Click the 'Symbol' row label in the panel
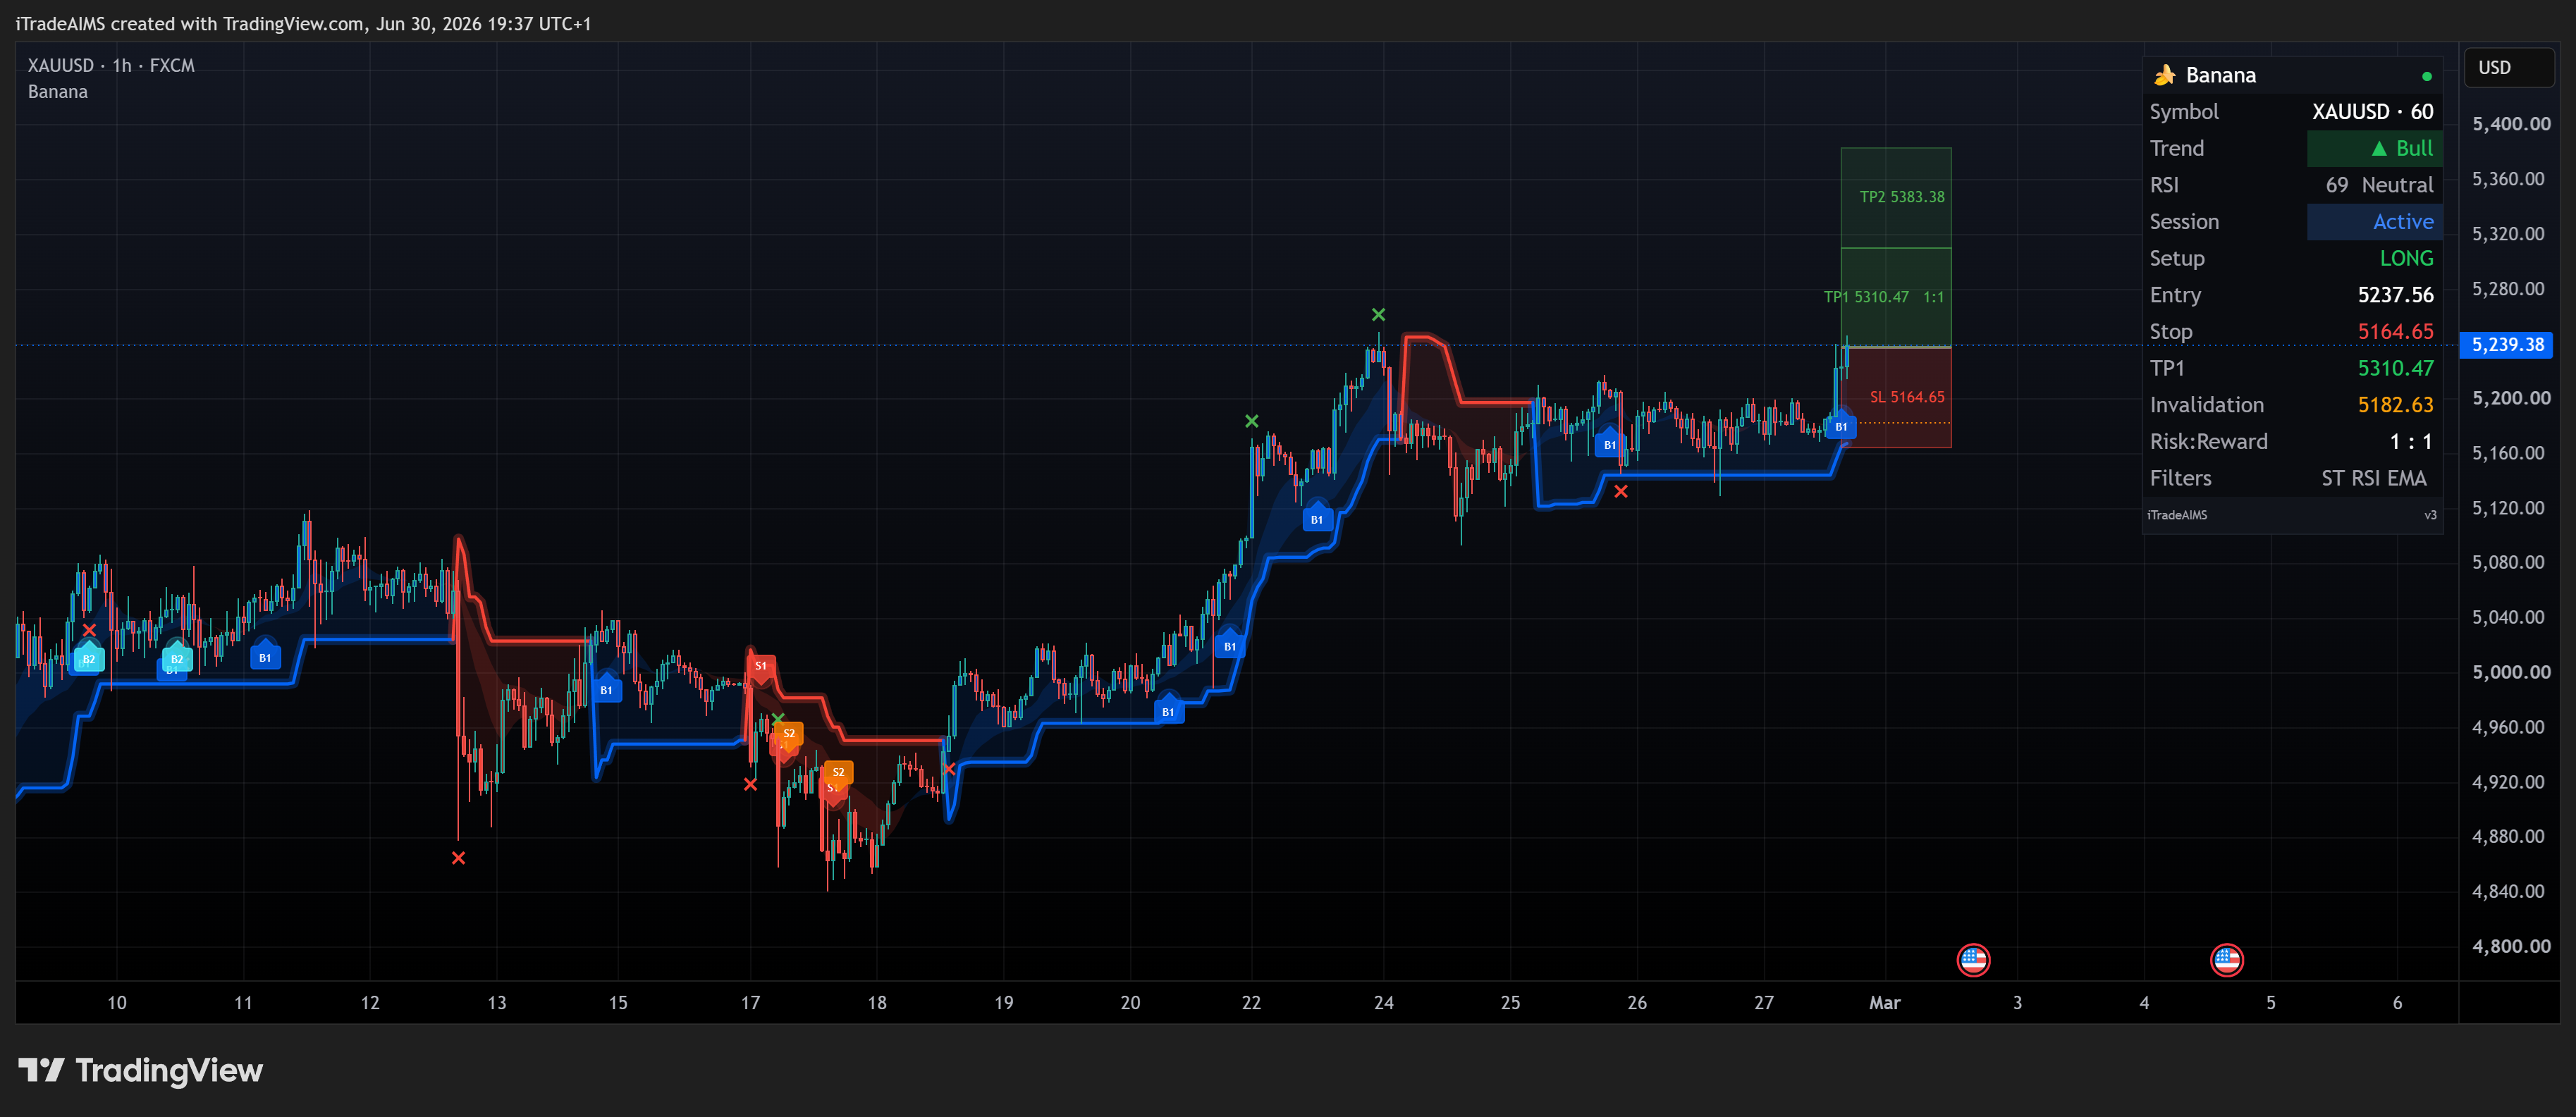Viewport: 2576px width, 1117px height. (x=2184, y=112)
